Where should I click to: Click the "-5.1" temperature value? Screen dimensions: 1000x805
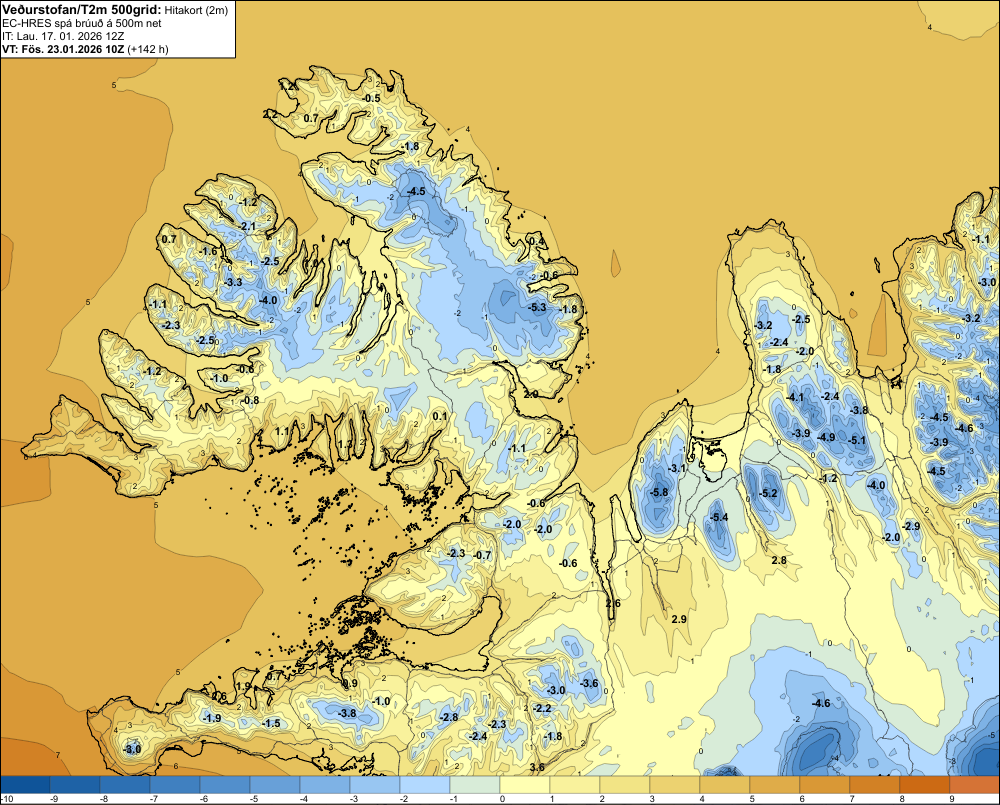pos(857,440)
